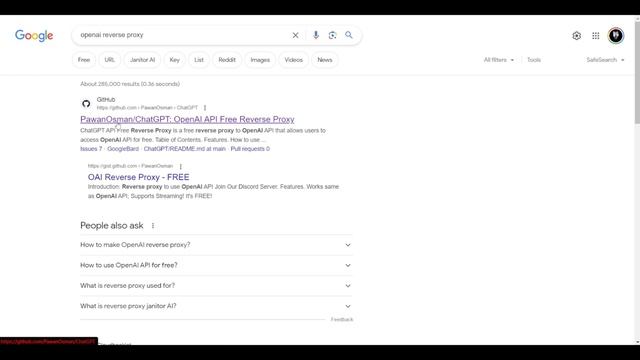Filter results with the Free chip
640x360 pixels.
point(84,60)
